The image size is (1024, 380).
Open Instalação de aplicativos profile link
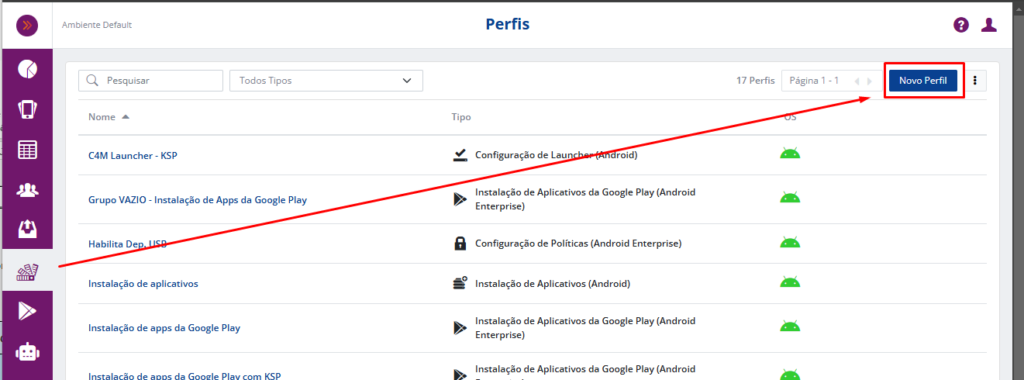143,283
